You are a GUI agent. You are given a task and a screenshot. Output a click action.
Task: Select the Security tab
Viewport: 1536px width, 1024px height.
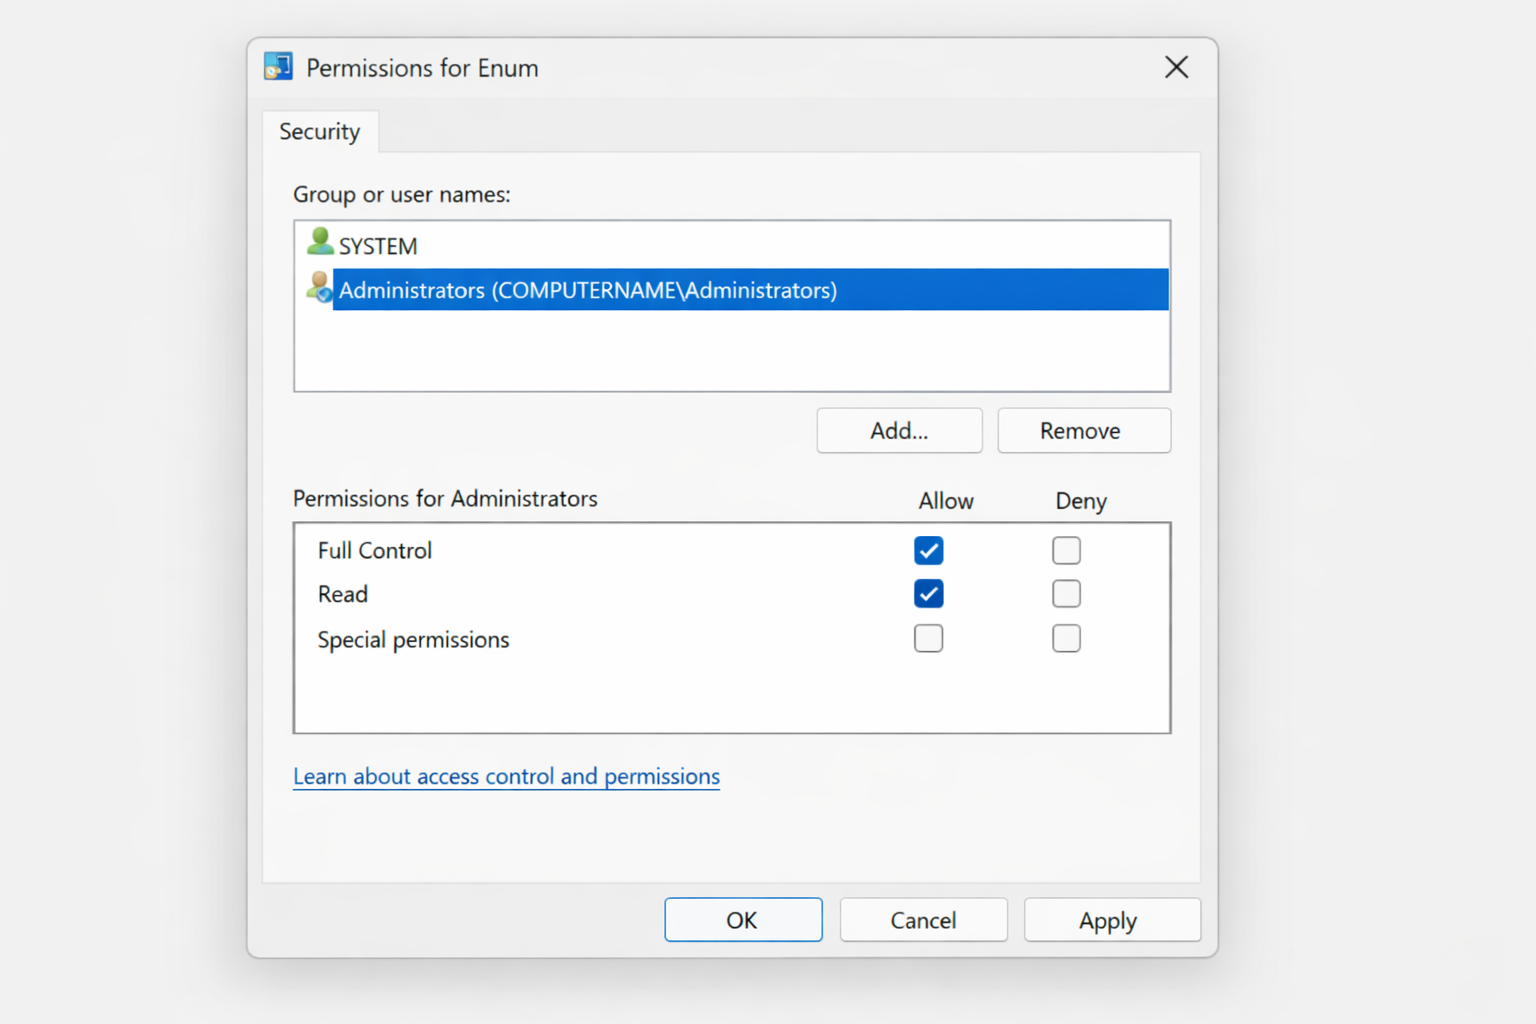[x=319, y=131]
